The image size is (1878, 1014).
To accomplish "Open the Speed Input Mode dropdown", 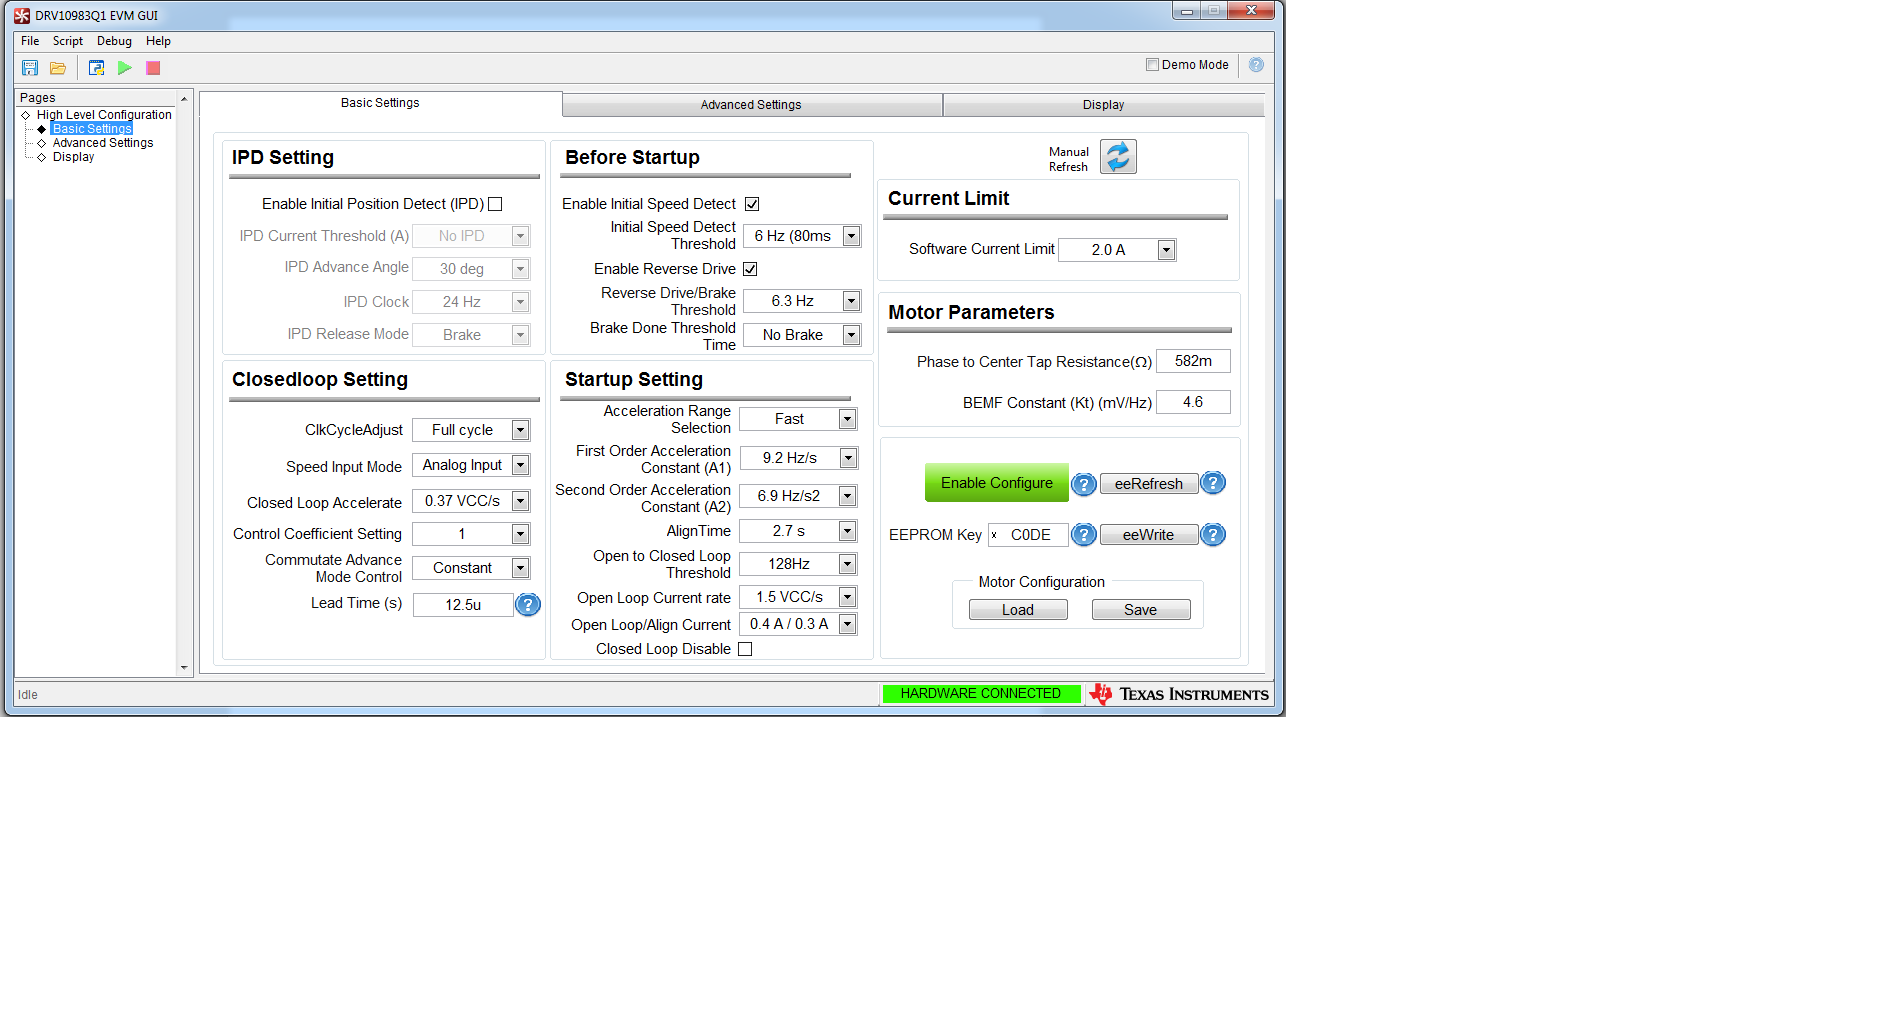I will click(x=471, y=465).
